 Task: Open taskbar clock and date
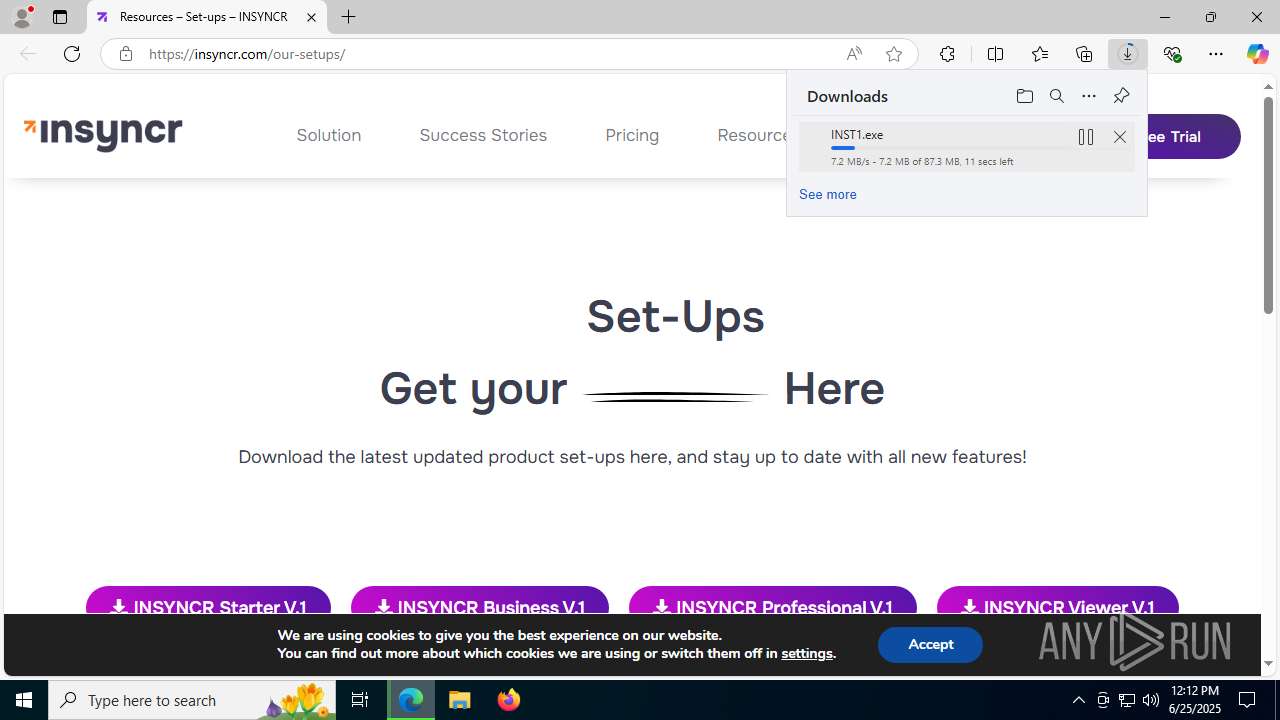pyautogui.click(x=1195, y=700)
